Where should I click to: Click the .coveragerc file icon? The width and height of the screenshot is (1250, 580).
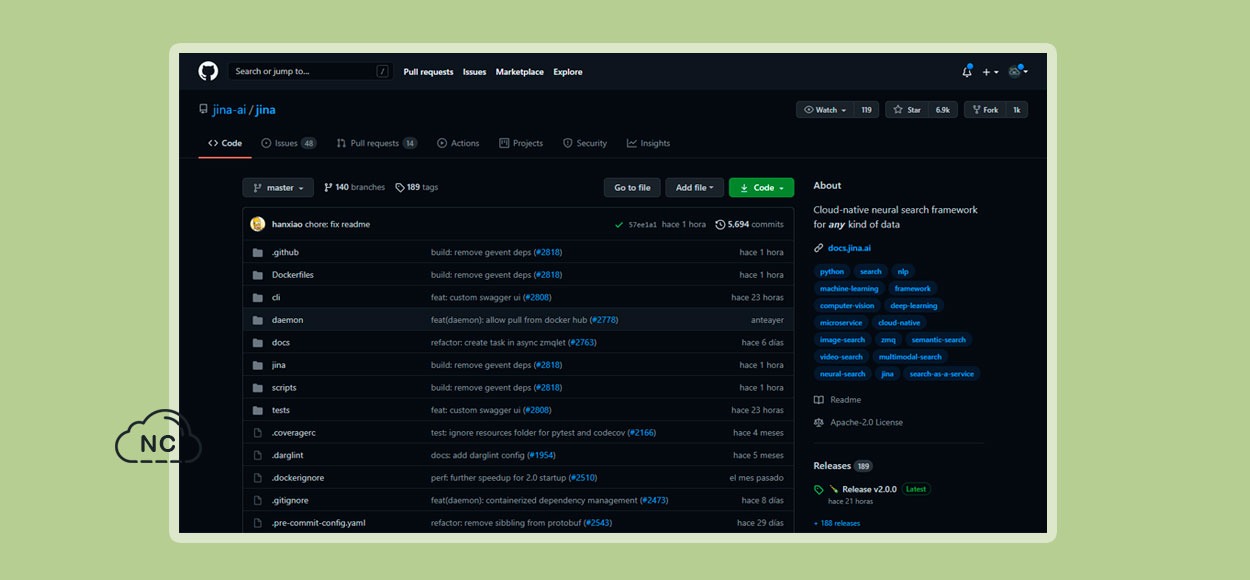[x=258, y=433]
